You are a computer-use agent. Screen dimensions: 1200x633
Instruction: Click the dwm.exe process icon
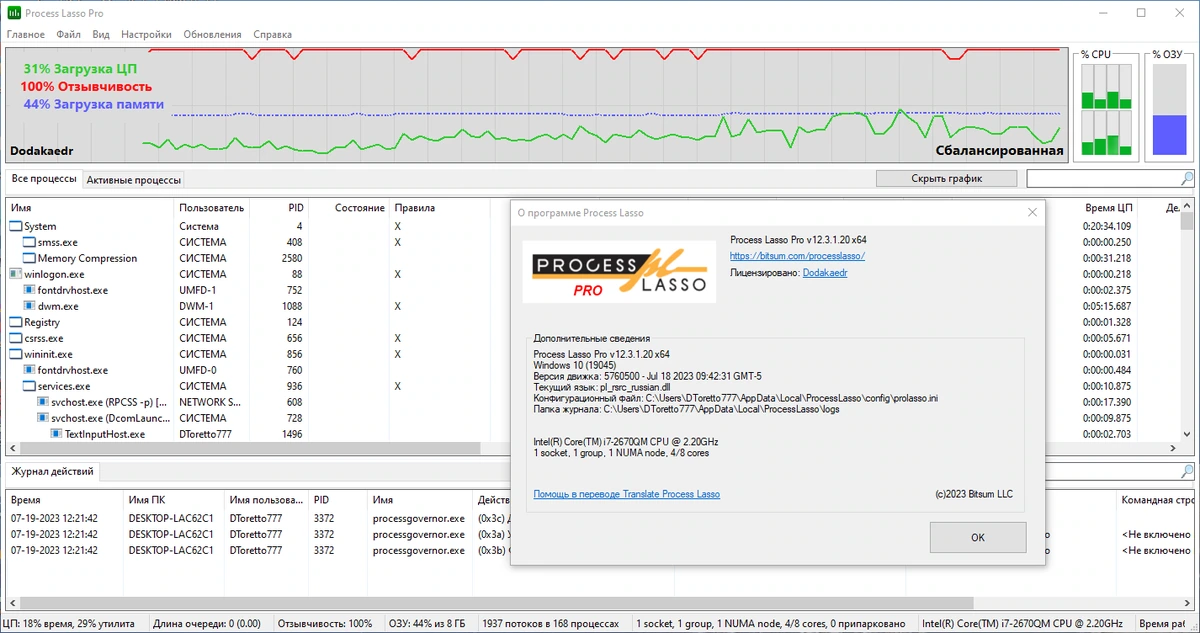(x=29, y=307)
